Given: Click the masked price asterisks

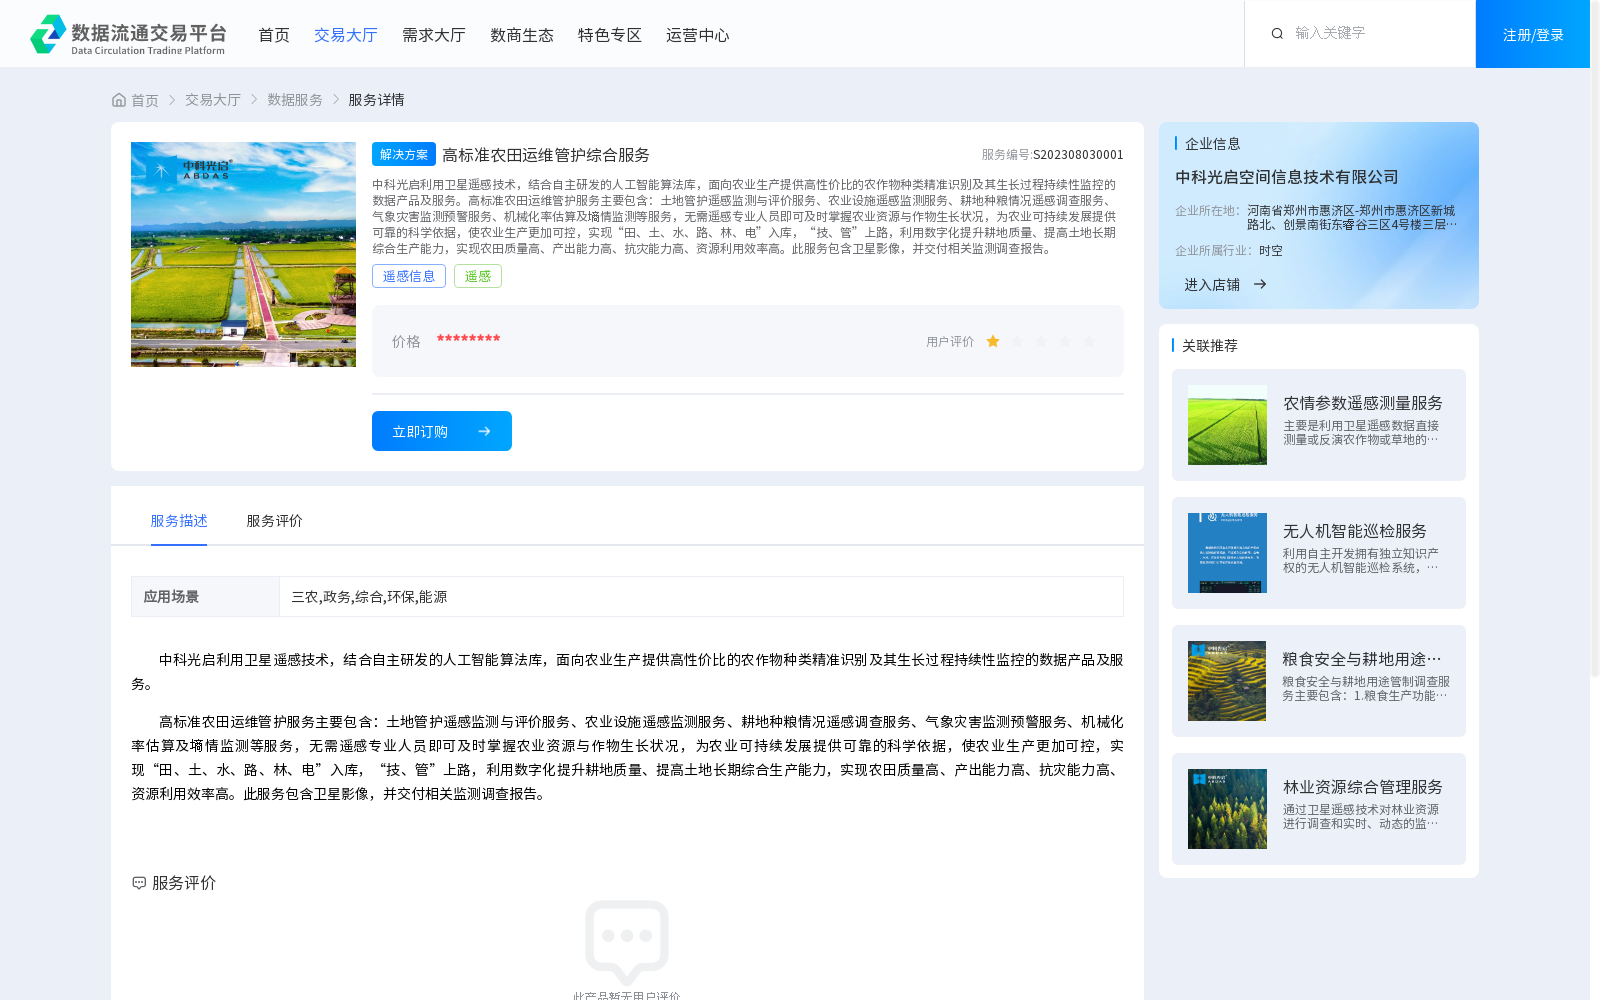Looking at the screenshot, I should point(468,340).
